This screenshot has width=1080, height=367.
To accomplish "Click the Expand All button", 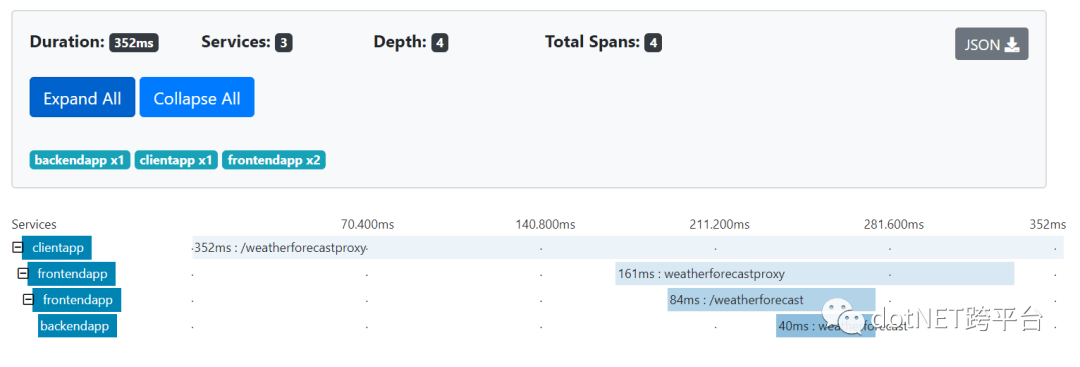I will point(82,97).
